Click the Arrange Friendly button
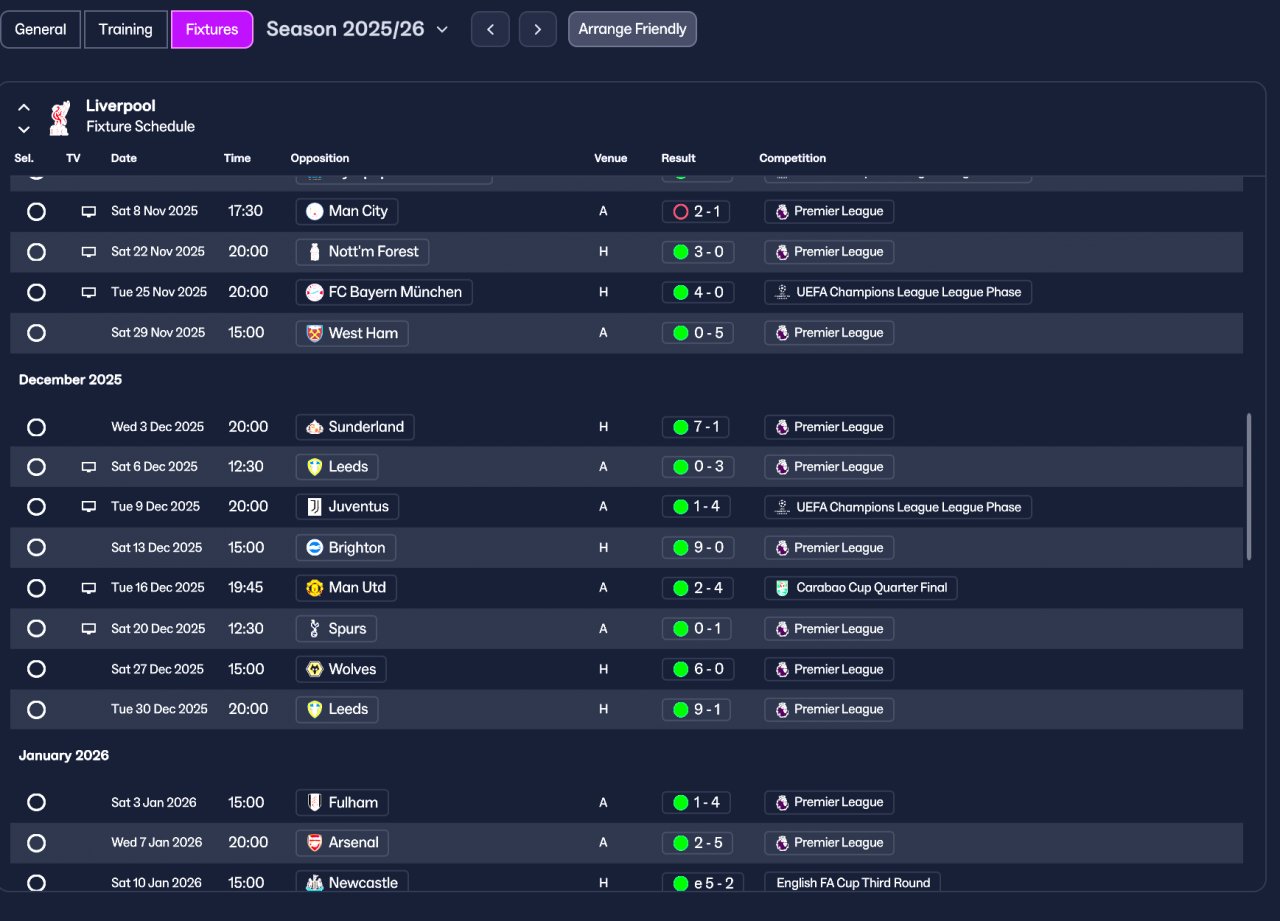Image resolution: width=1280 pixels, height=921 pixels. 632,29
